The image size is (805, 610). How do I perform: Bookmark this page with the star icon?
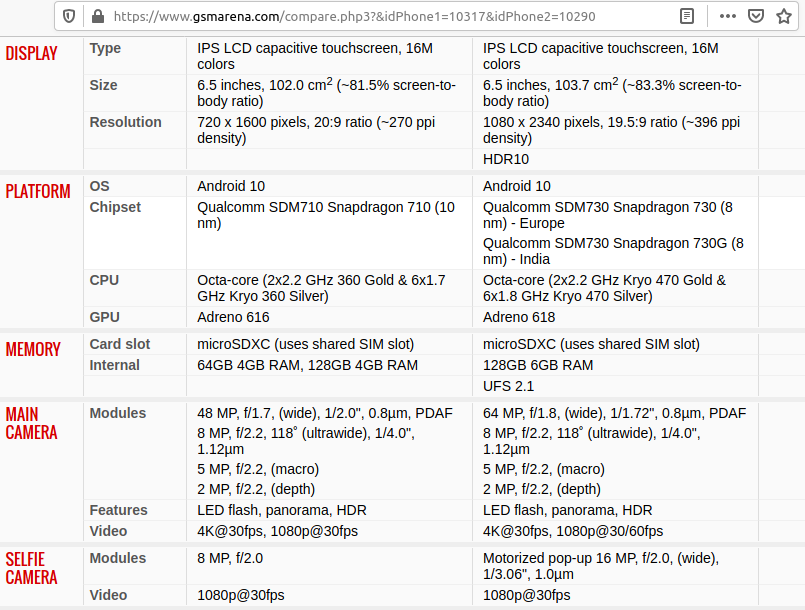(x=786, y=16)
